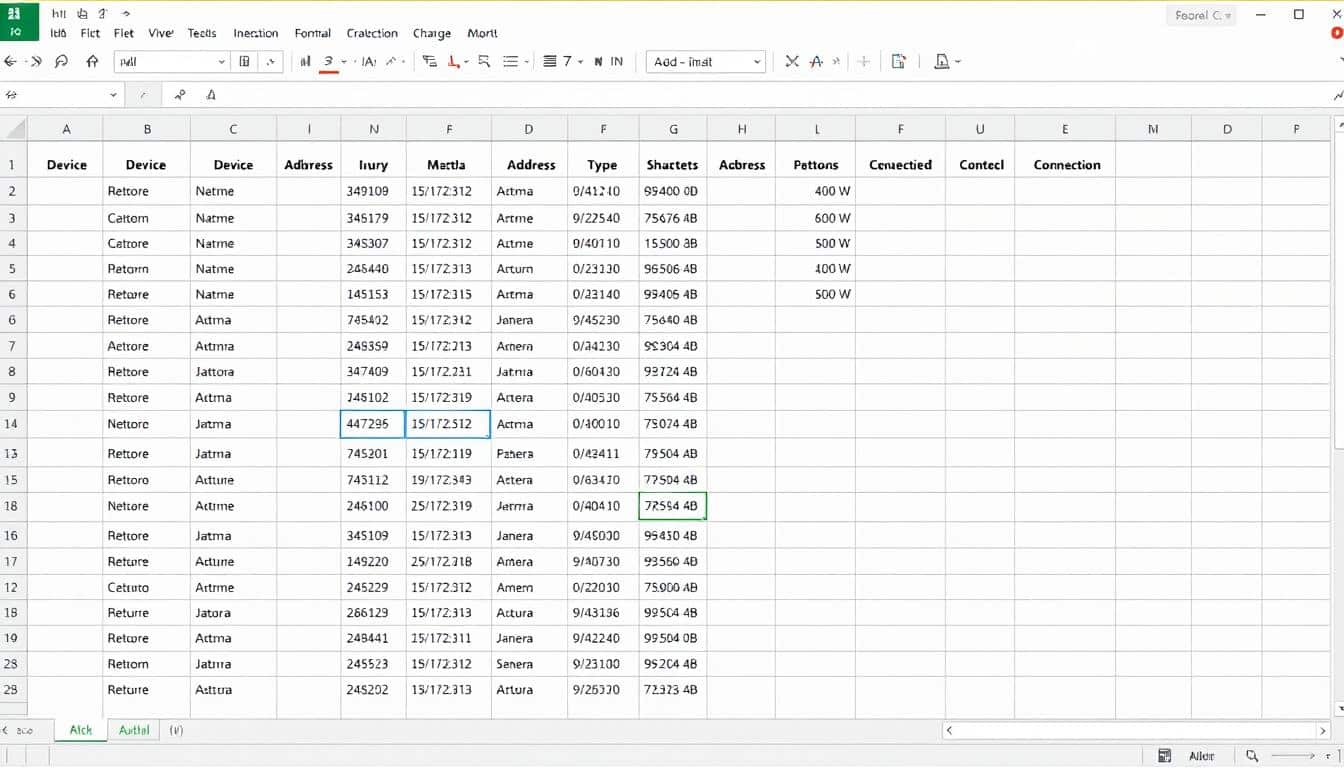Click the back arrow in the toolbar
This screenshot has height=768, width=1344.
point(11,61)
